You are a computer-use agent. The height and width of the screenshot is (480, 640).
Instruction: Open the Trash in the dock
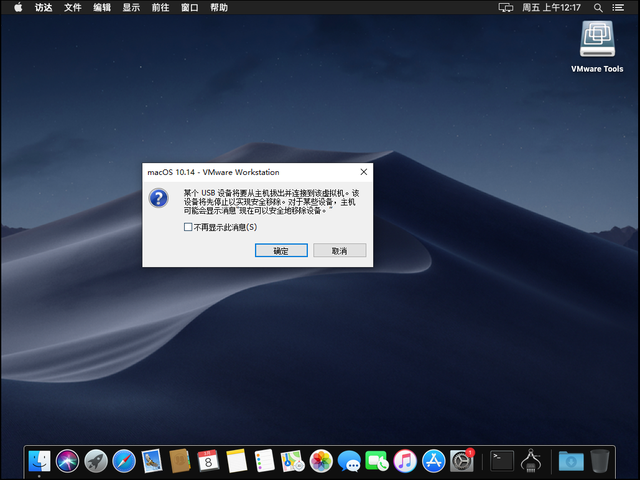(x=600, y=461)
